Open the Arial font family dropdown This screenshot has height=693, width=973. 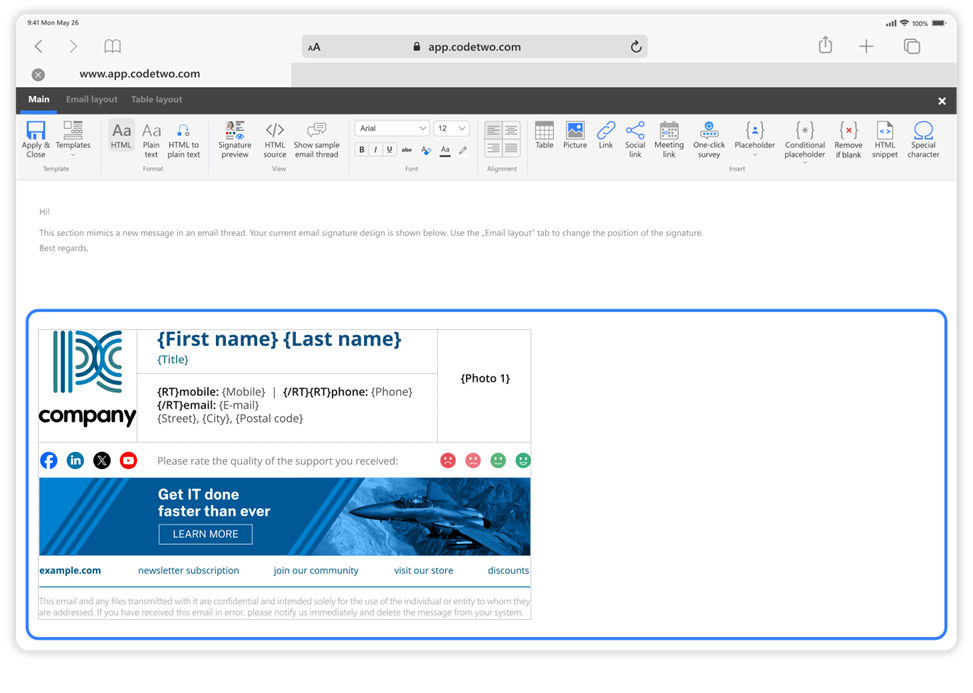[x=392, y=128]
